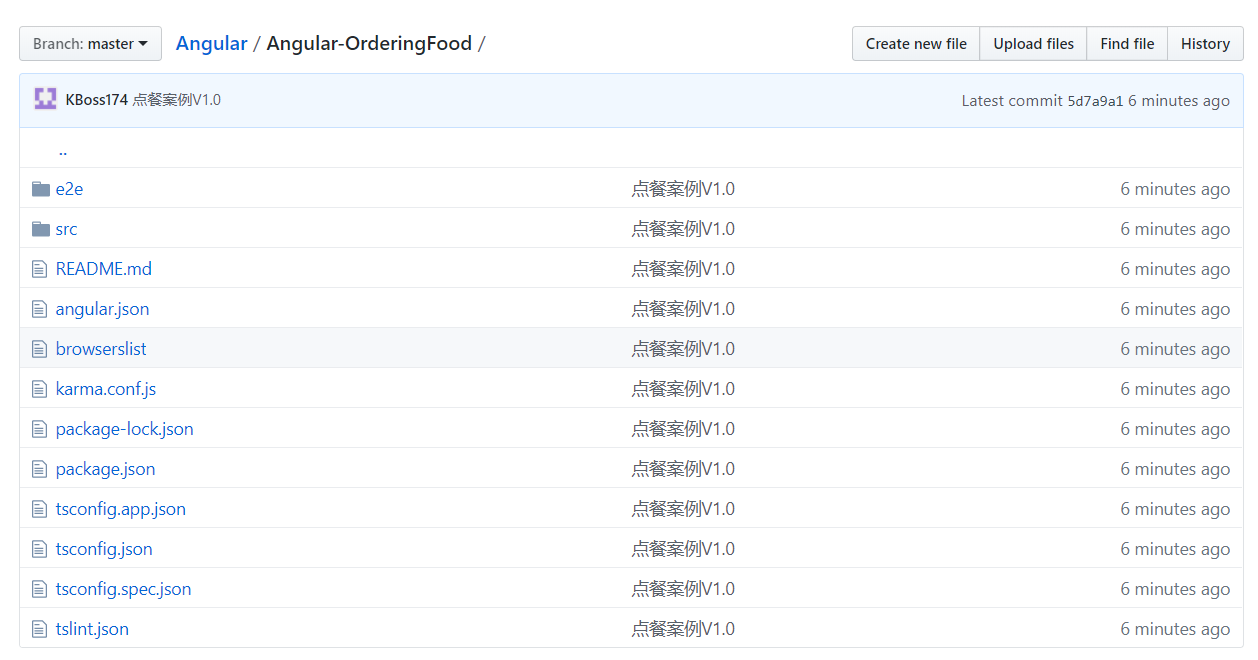Click the Angular-OrderingFood breadcrumb text
This screenshot has height=660, width=1258.
(369, 43)
